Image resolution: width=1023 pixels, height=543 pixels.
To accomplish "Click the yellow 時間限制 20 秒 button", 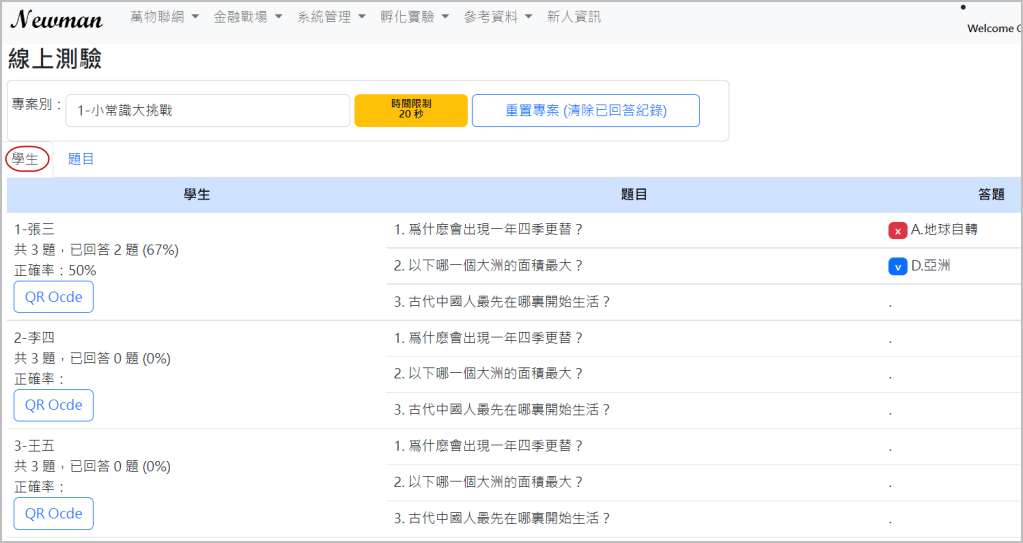I will click(x=411, y=110).
